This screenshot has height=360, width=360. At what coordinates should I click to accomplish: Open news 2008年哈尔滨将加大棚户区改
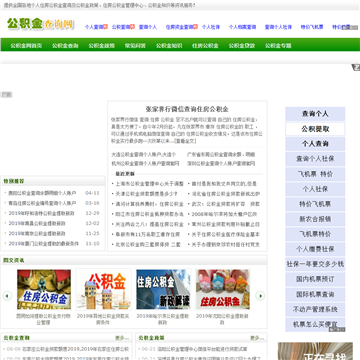tap(224, 214)
